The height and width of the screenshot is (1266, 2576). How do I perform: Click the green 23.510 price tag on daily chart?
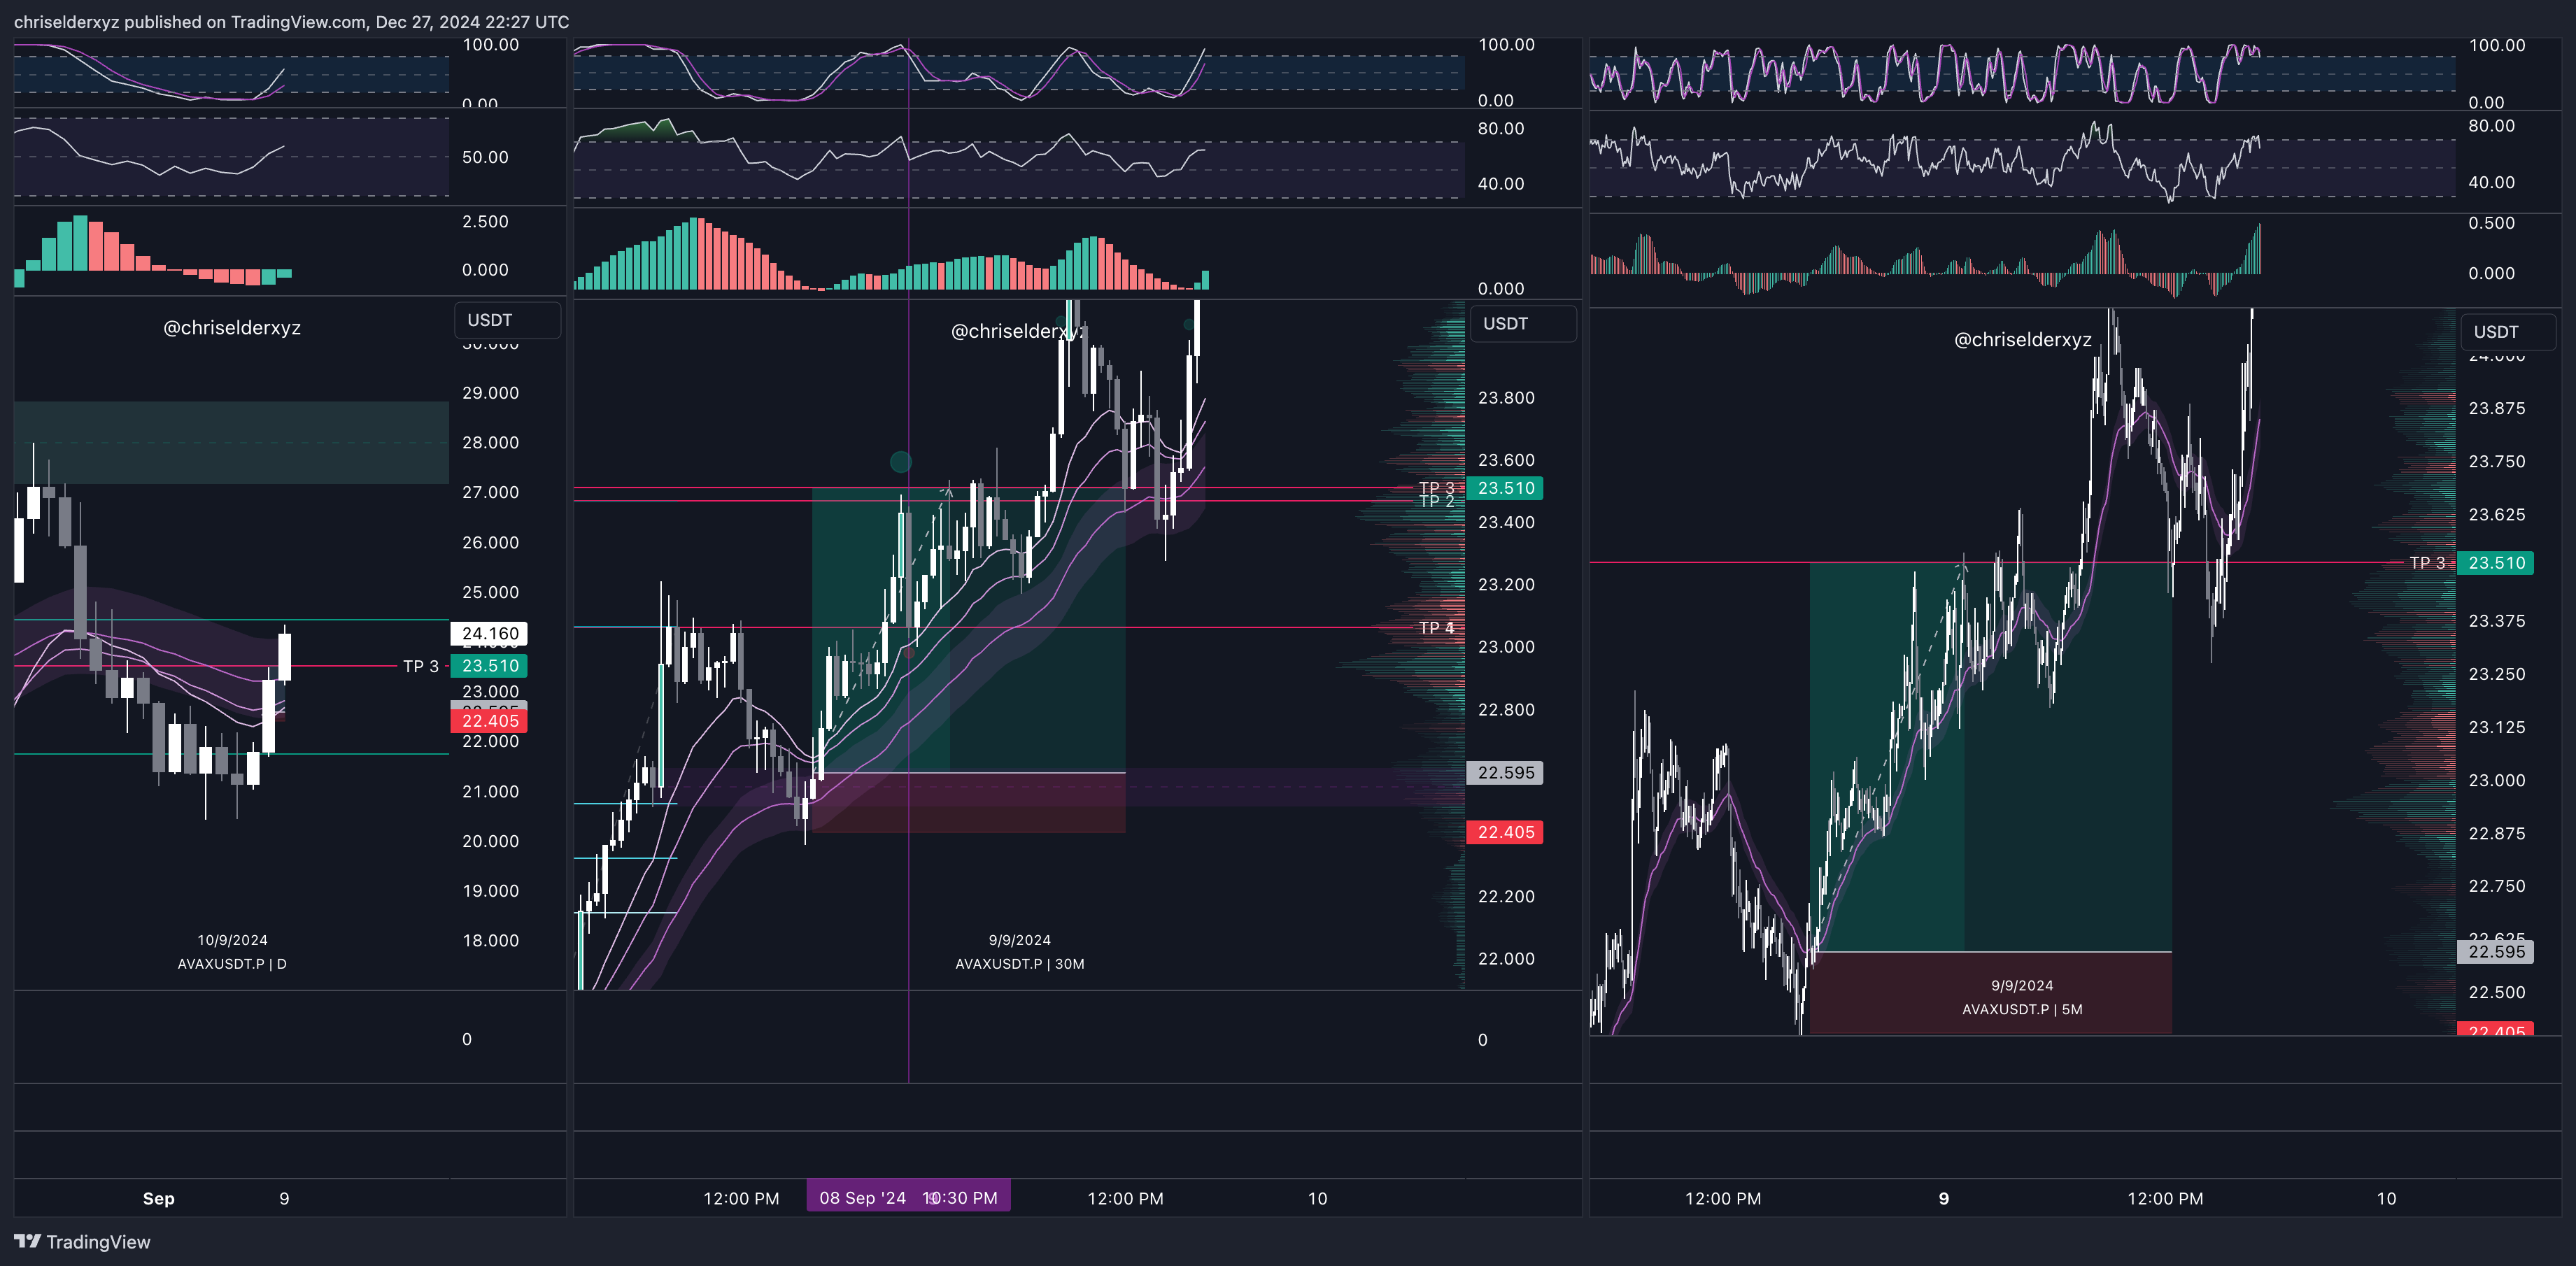(x=489, y=666)
